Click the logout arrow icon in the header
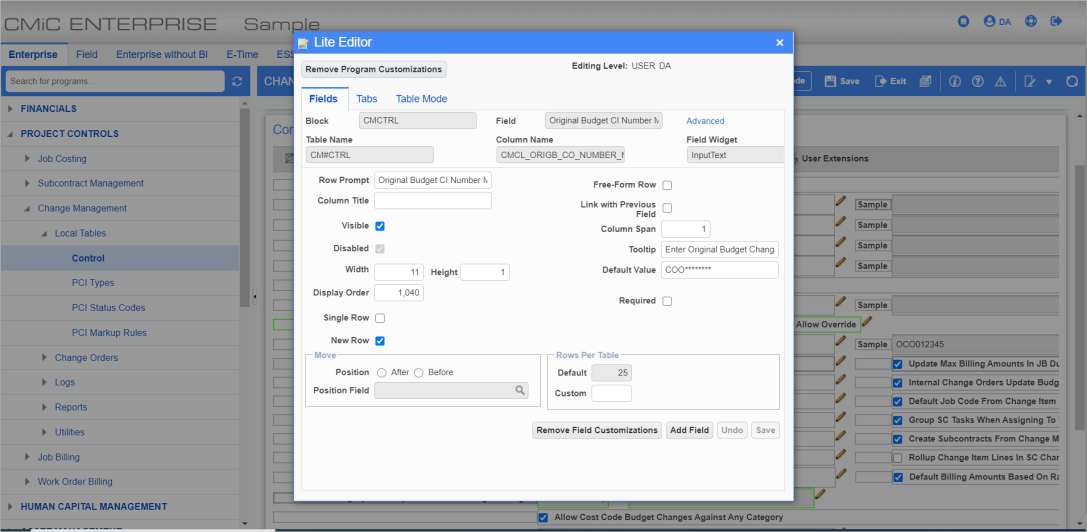The height and width of the screenshot is (532, 1087). tap(1056, 22)
